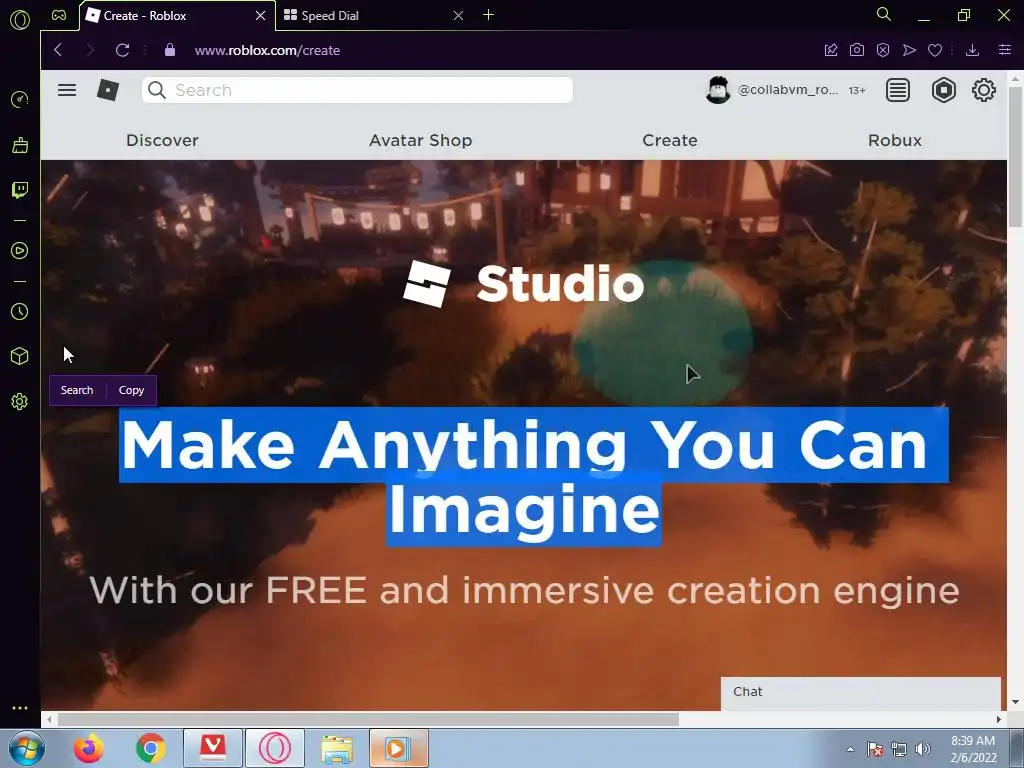The width and height of the screenshot is (1024, 768).
Task: Launch Google Chrome from the taskbar
Action: pos(150,748)
